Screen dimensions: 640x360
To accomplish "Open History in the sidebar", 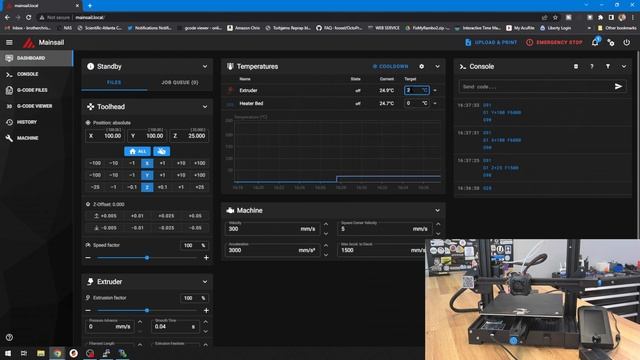I will [x=37, y=122].
